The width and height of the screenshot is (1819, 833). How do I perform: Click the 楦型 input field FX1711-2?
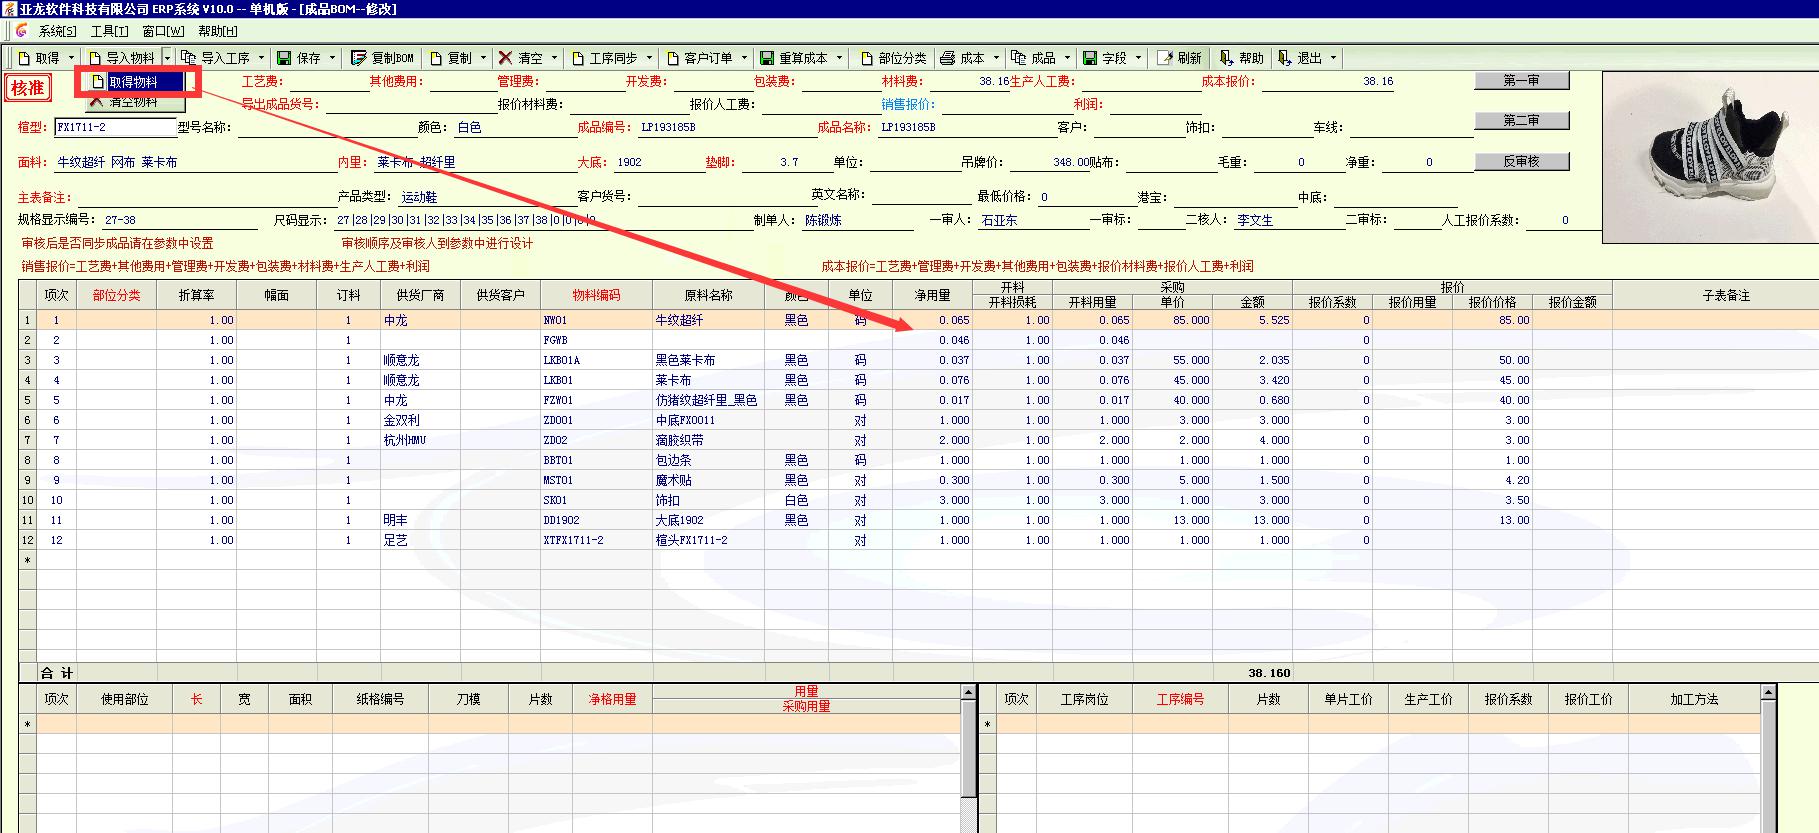tap(115, 127)
